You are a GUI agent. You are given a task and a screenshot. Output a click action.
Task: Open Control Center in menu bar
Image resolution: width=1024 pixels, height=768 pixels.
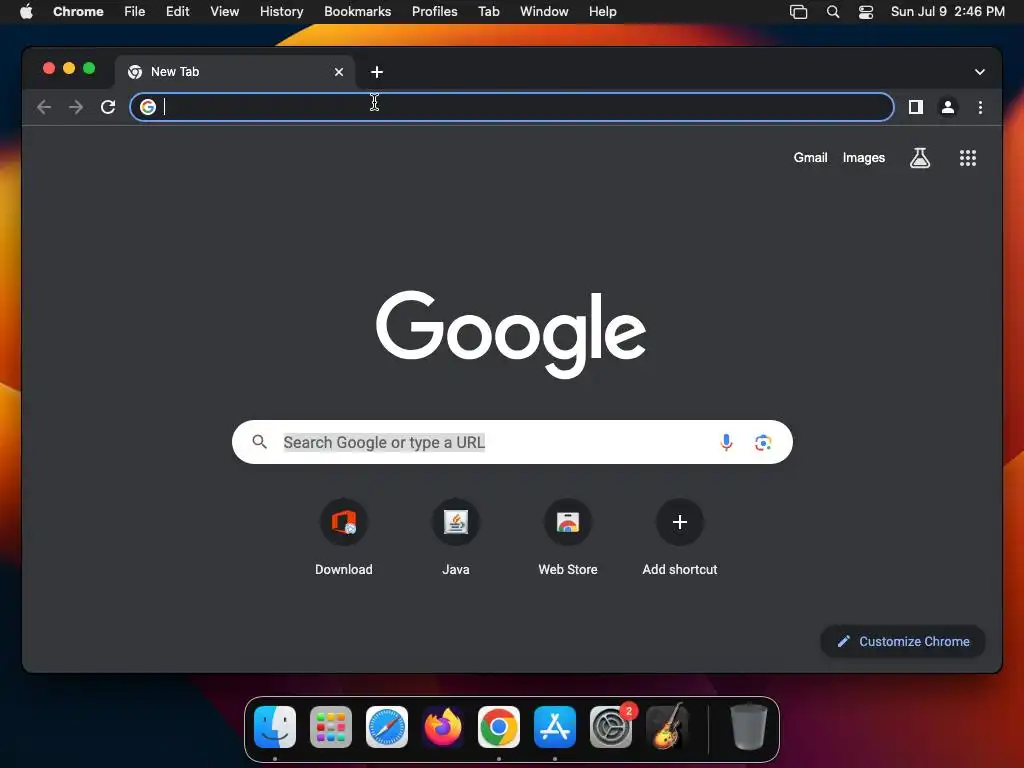tap(866, 12)
